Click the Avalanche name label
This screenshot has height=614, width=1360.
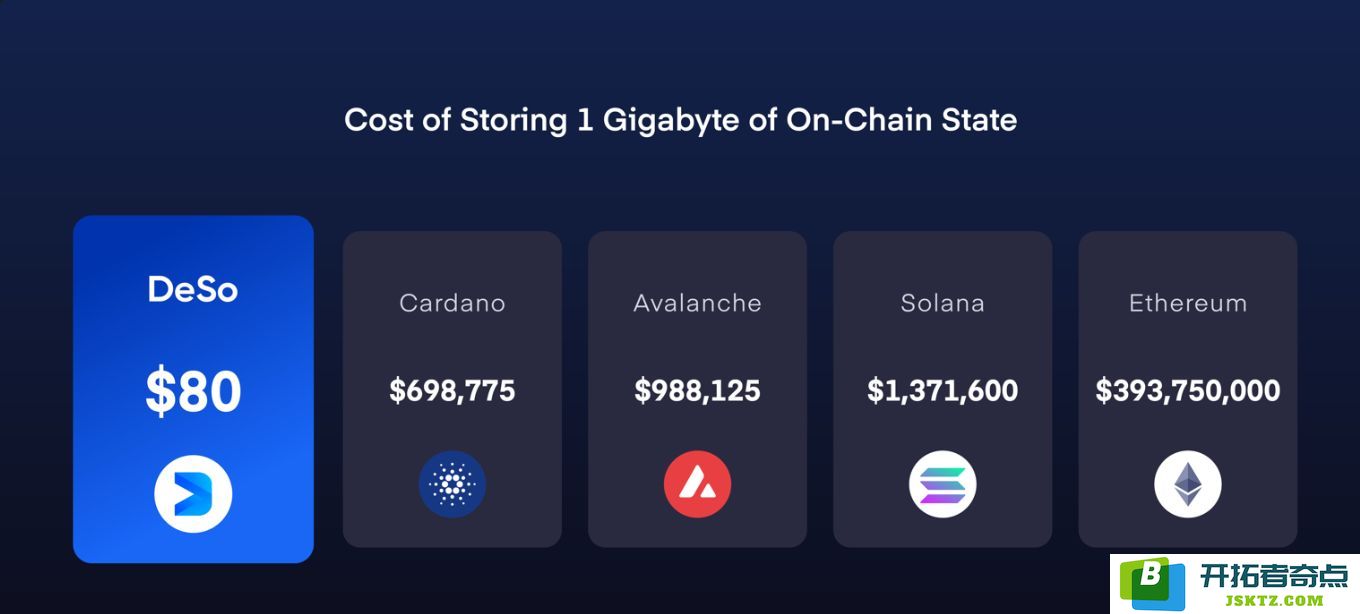tap(697, 303)
